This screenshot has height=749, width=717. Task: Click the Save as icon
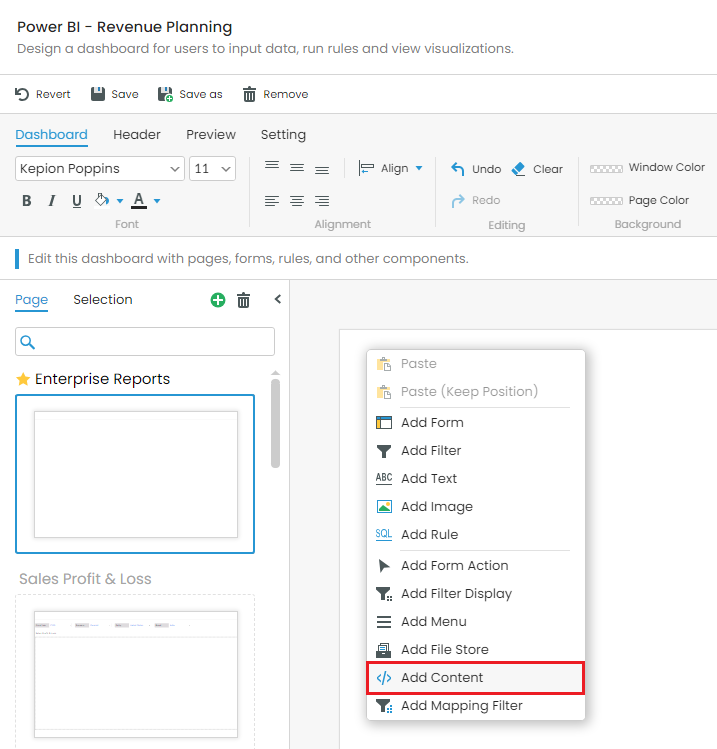pos(165,94)
